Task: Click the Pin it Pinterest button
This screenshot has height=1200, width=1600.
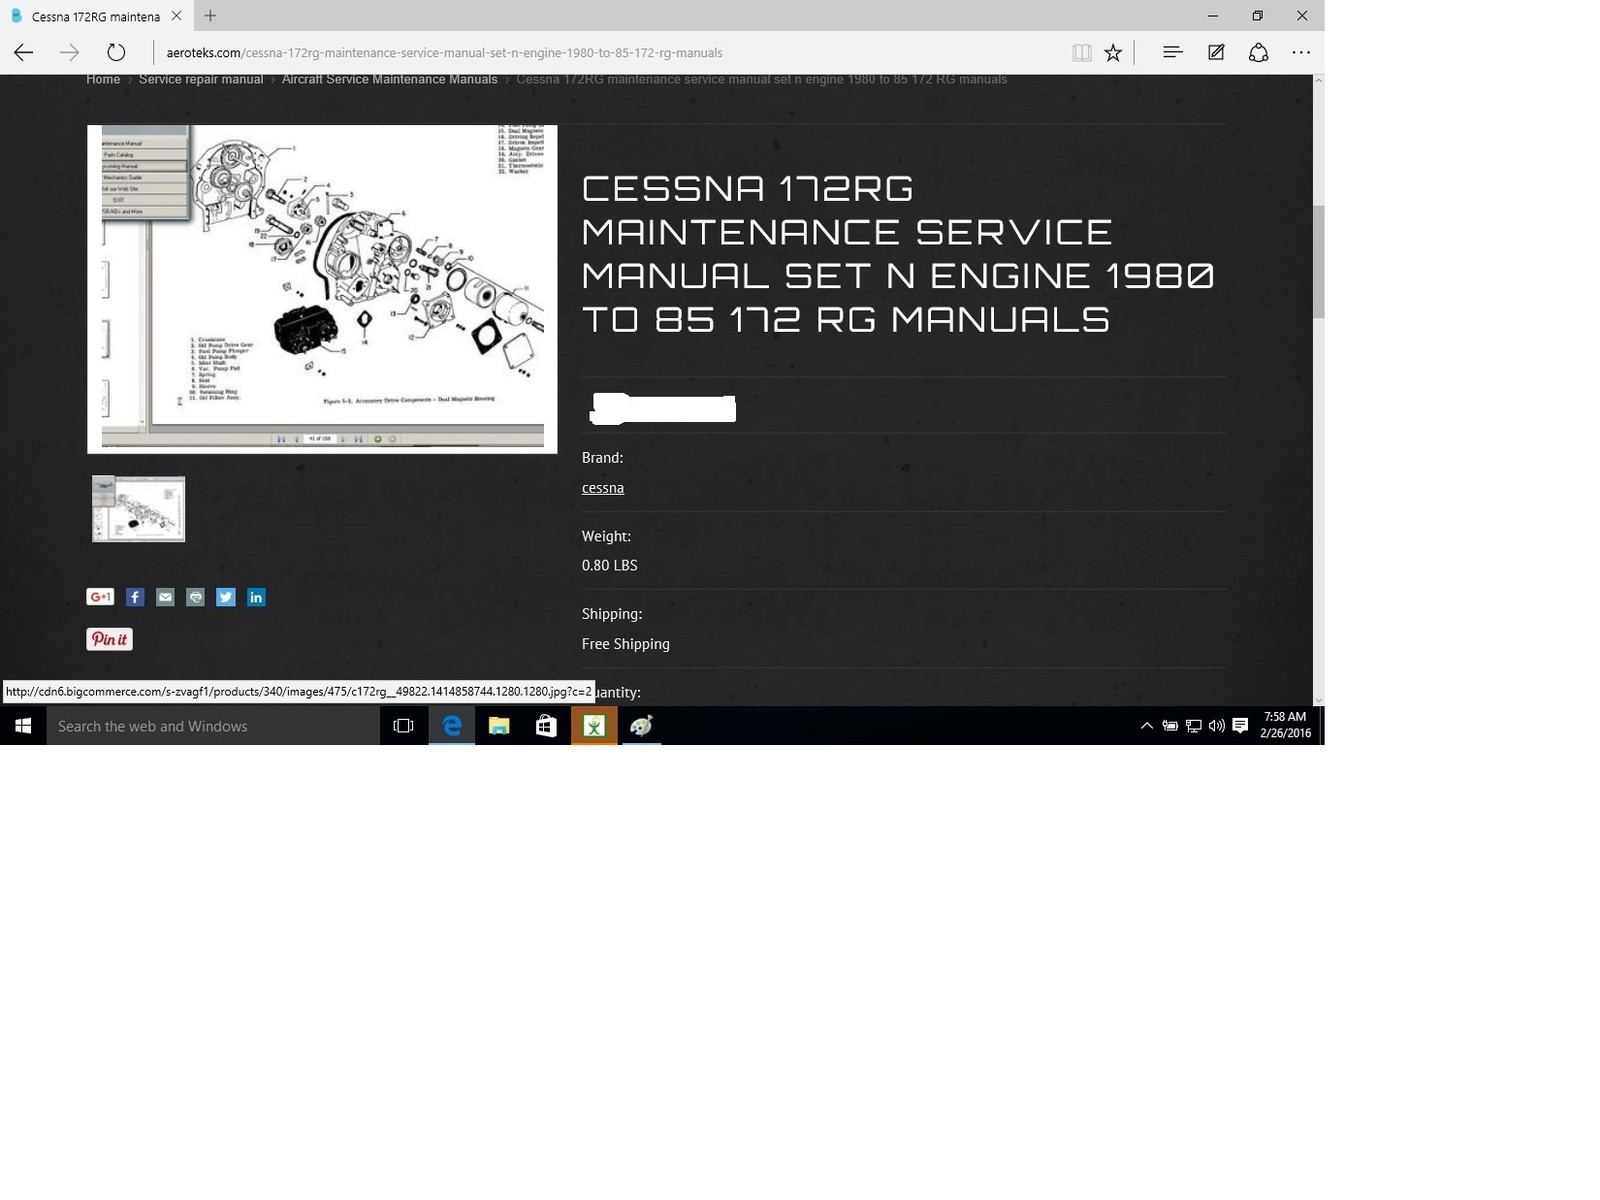Action: [110, 639]
